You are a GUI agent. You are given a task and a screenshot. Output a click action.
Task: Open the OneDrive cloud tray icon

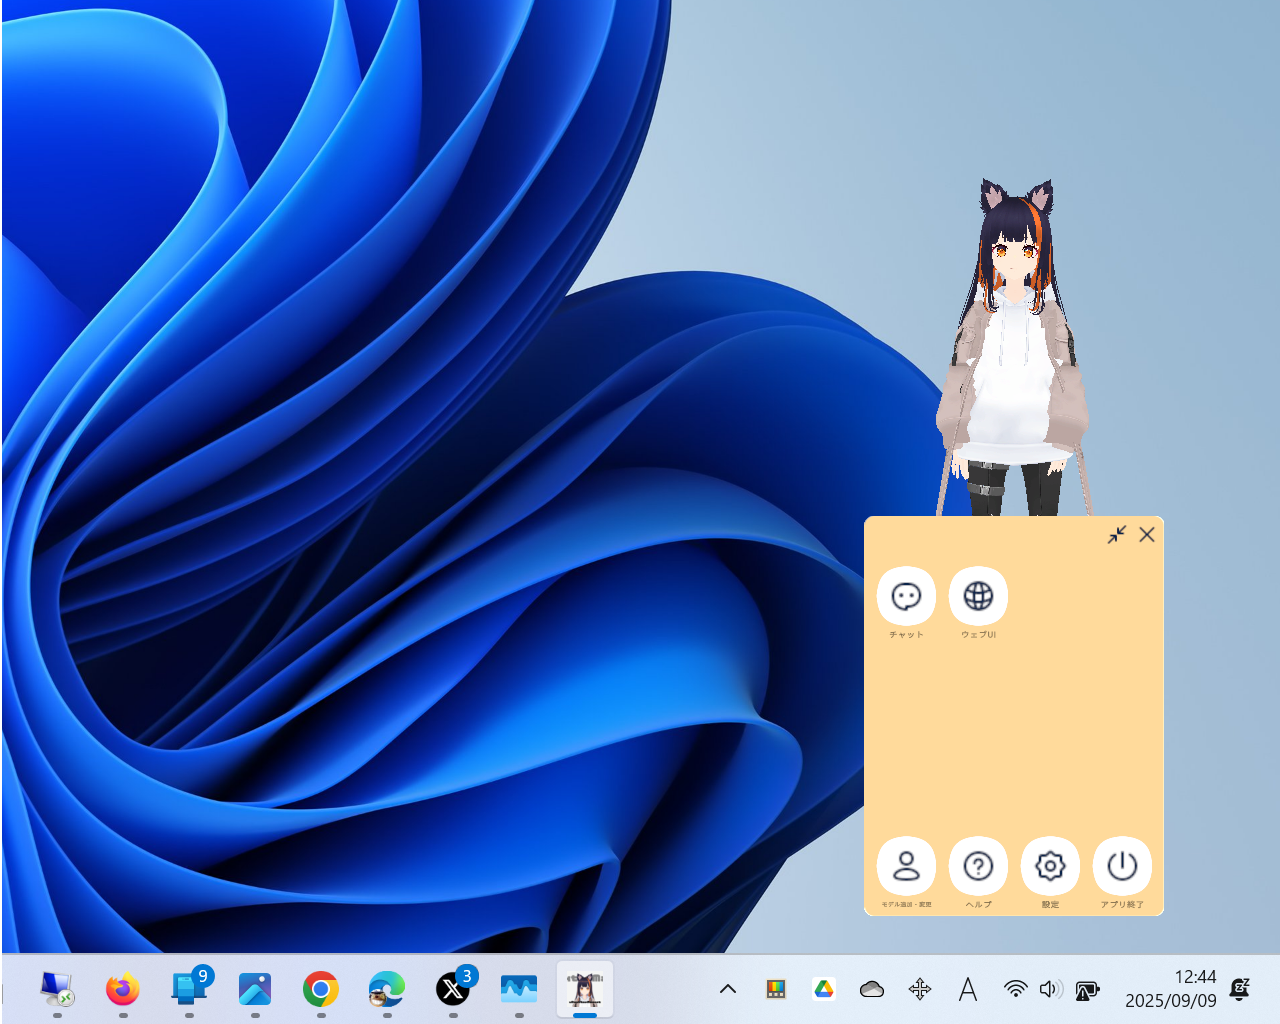point(872,989)
